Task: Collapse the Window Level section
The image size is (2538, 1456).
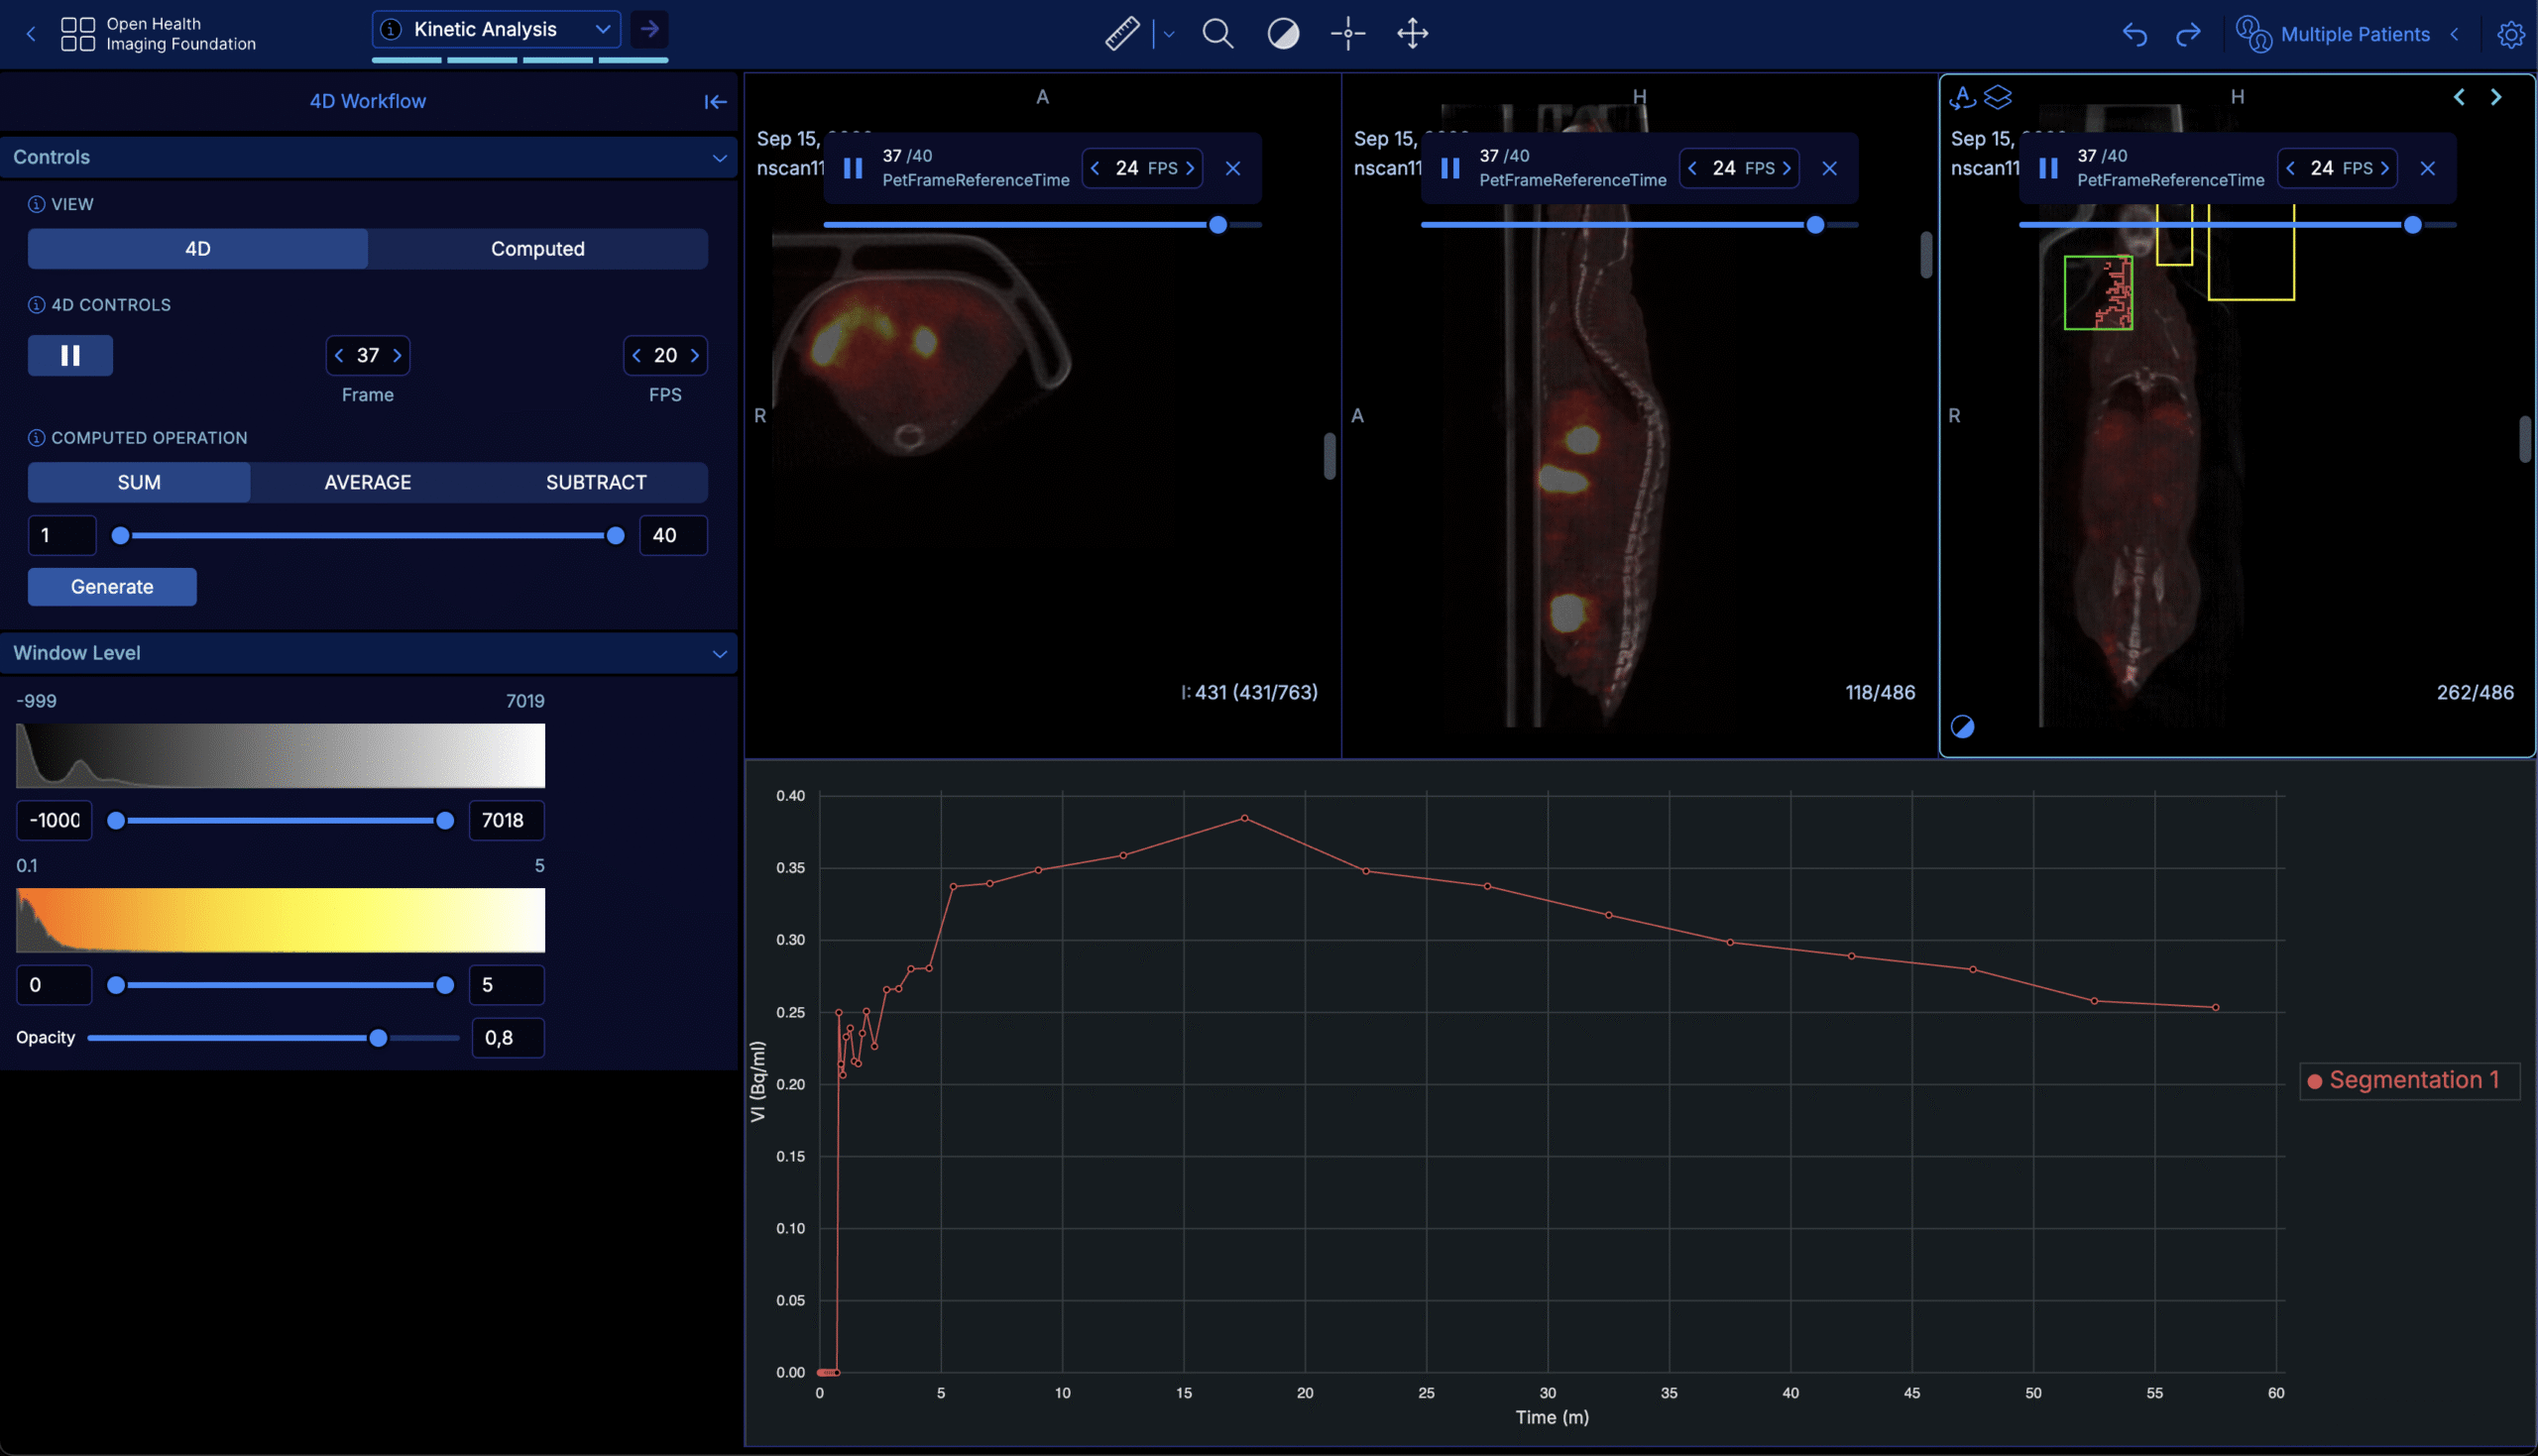Action: (x=719, y=653)
